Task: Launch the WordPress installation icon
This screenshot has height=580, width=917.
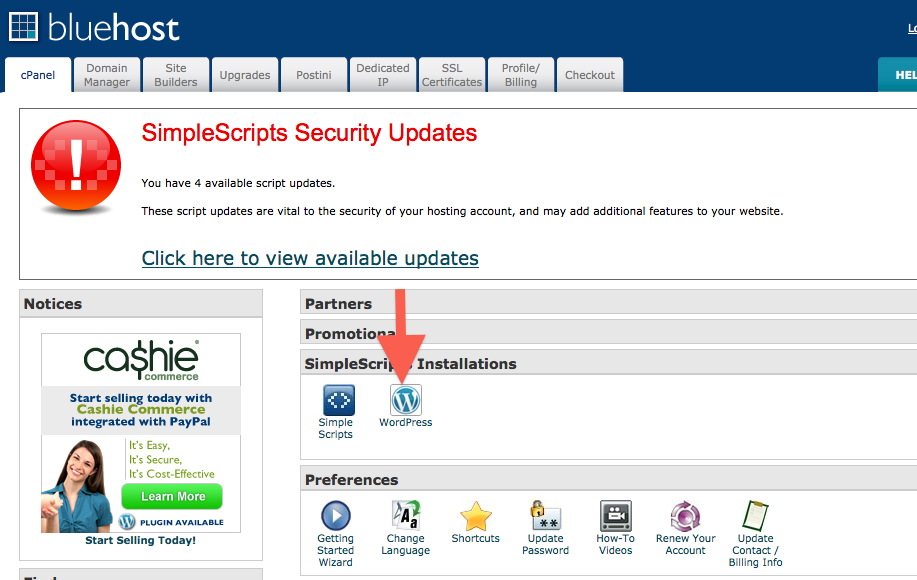Action: (x=405, y=400)
